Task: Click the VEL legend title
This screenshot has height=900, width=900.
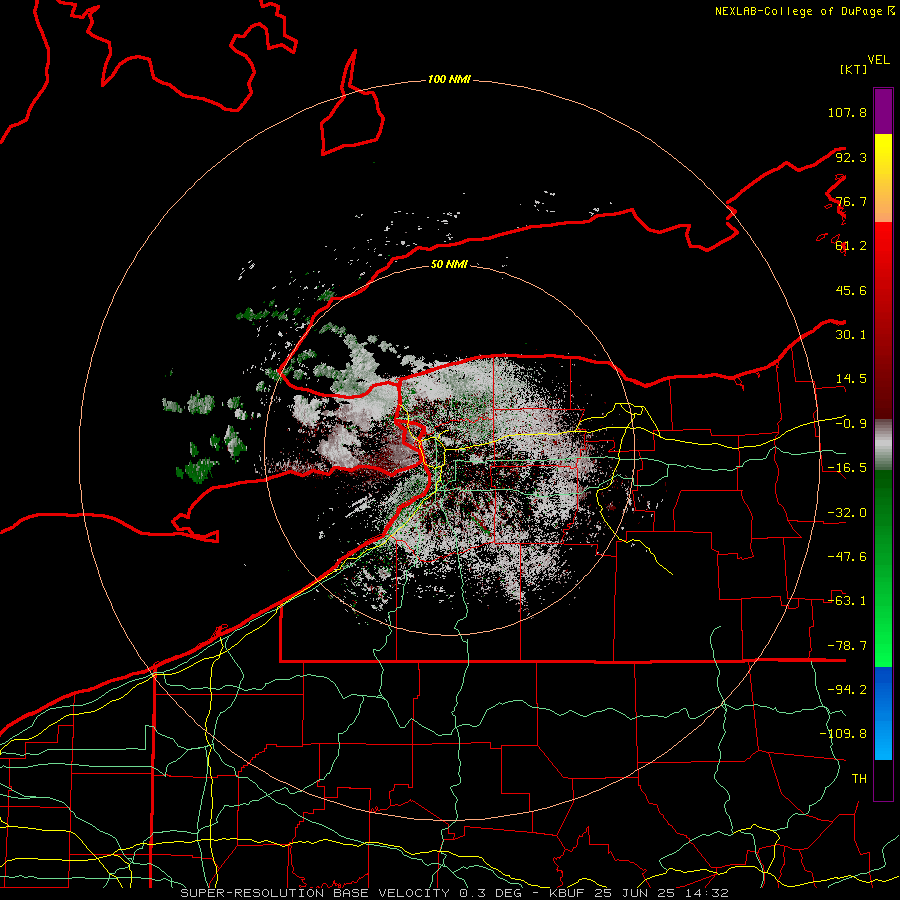Action: [878, 60]
